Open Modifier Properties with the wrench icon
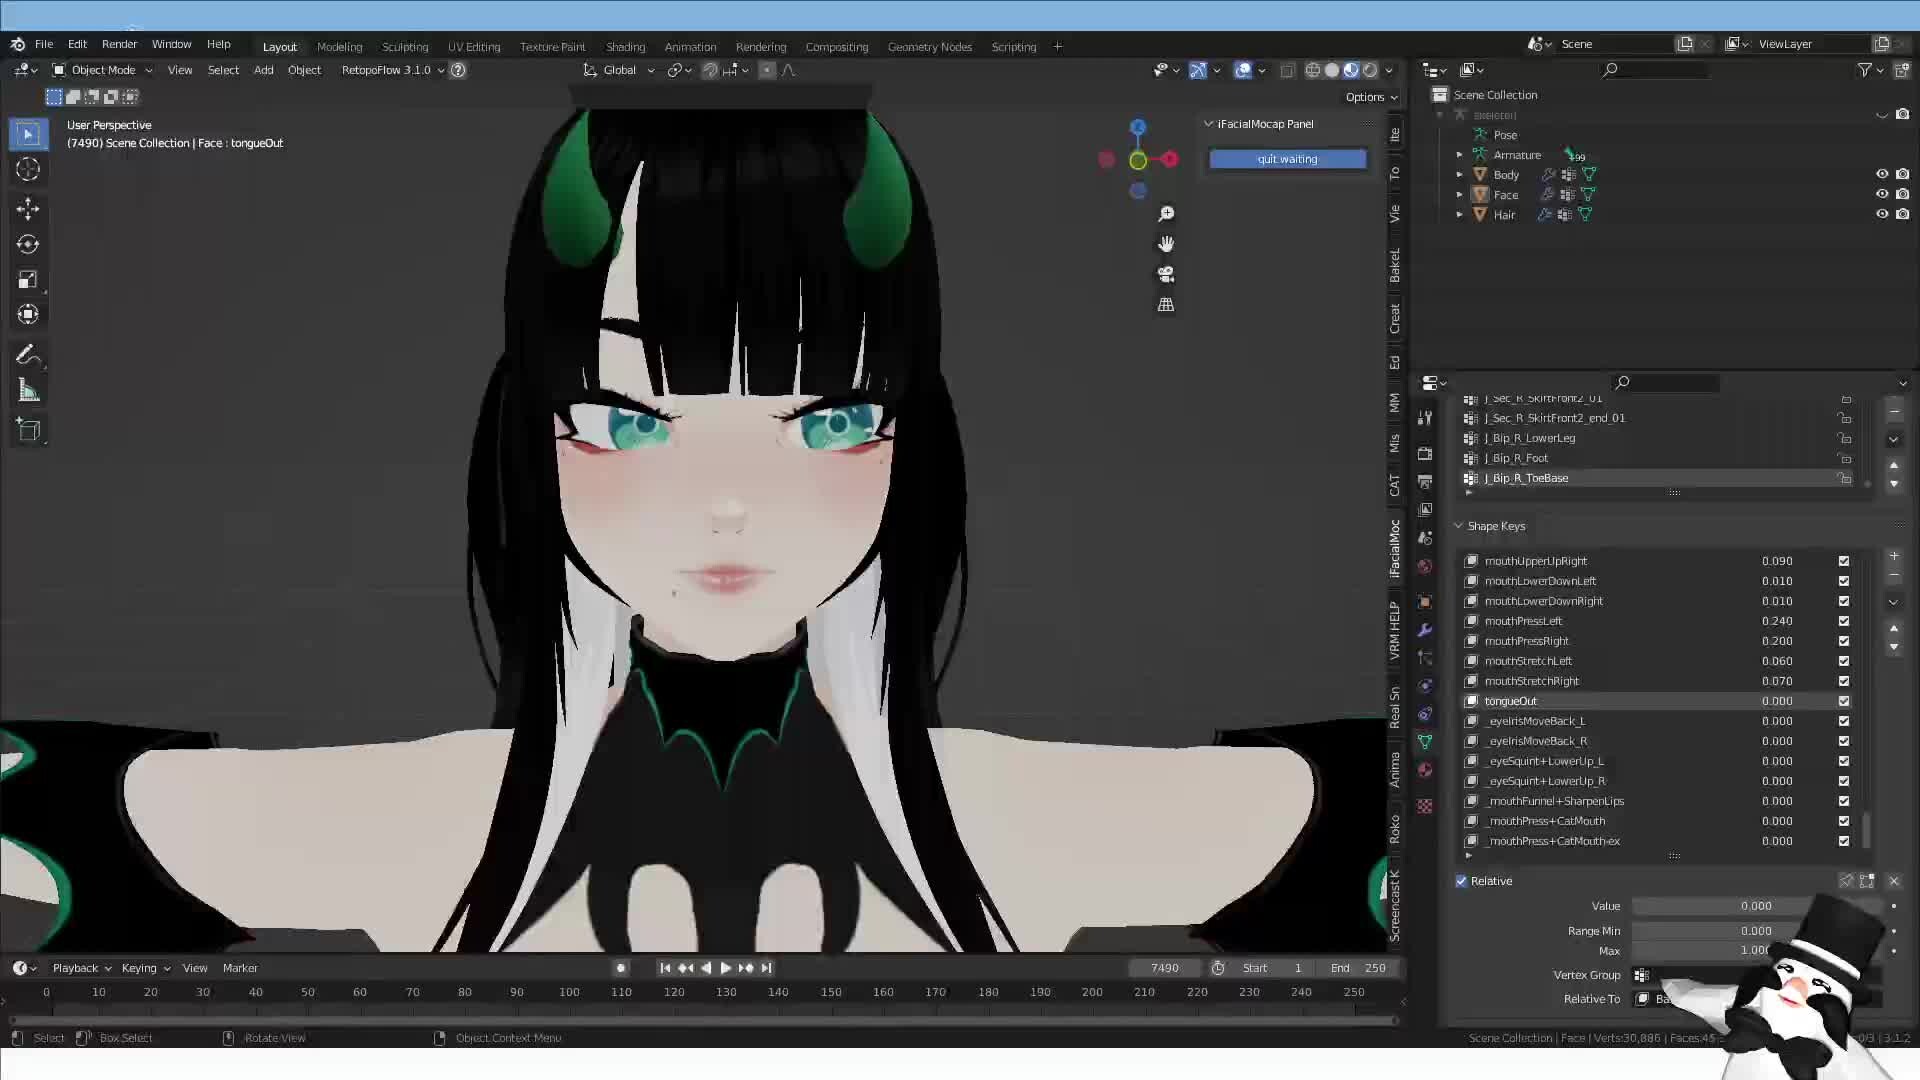Viewport: 1920px width, 1080px height. 1424,629
